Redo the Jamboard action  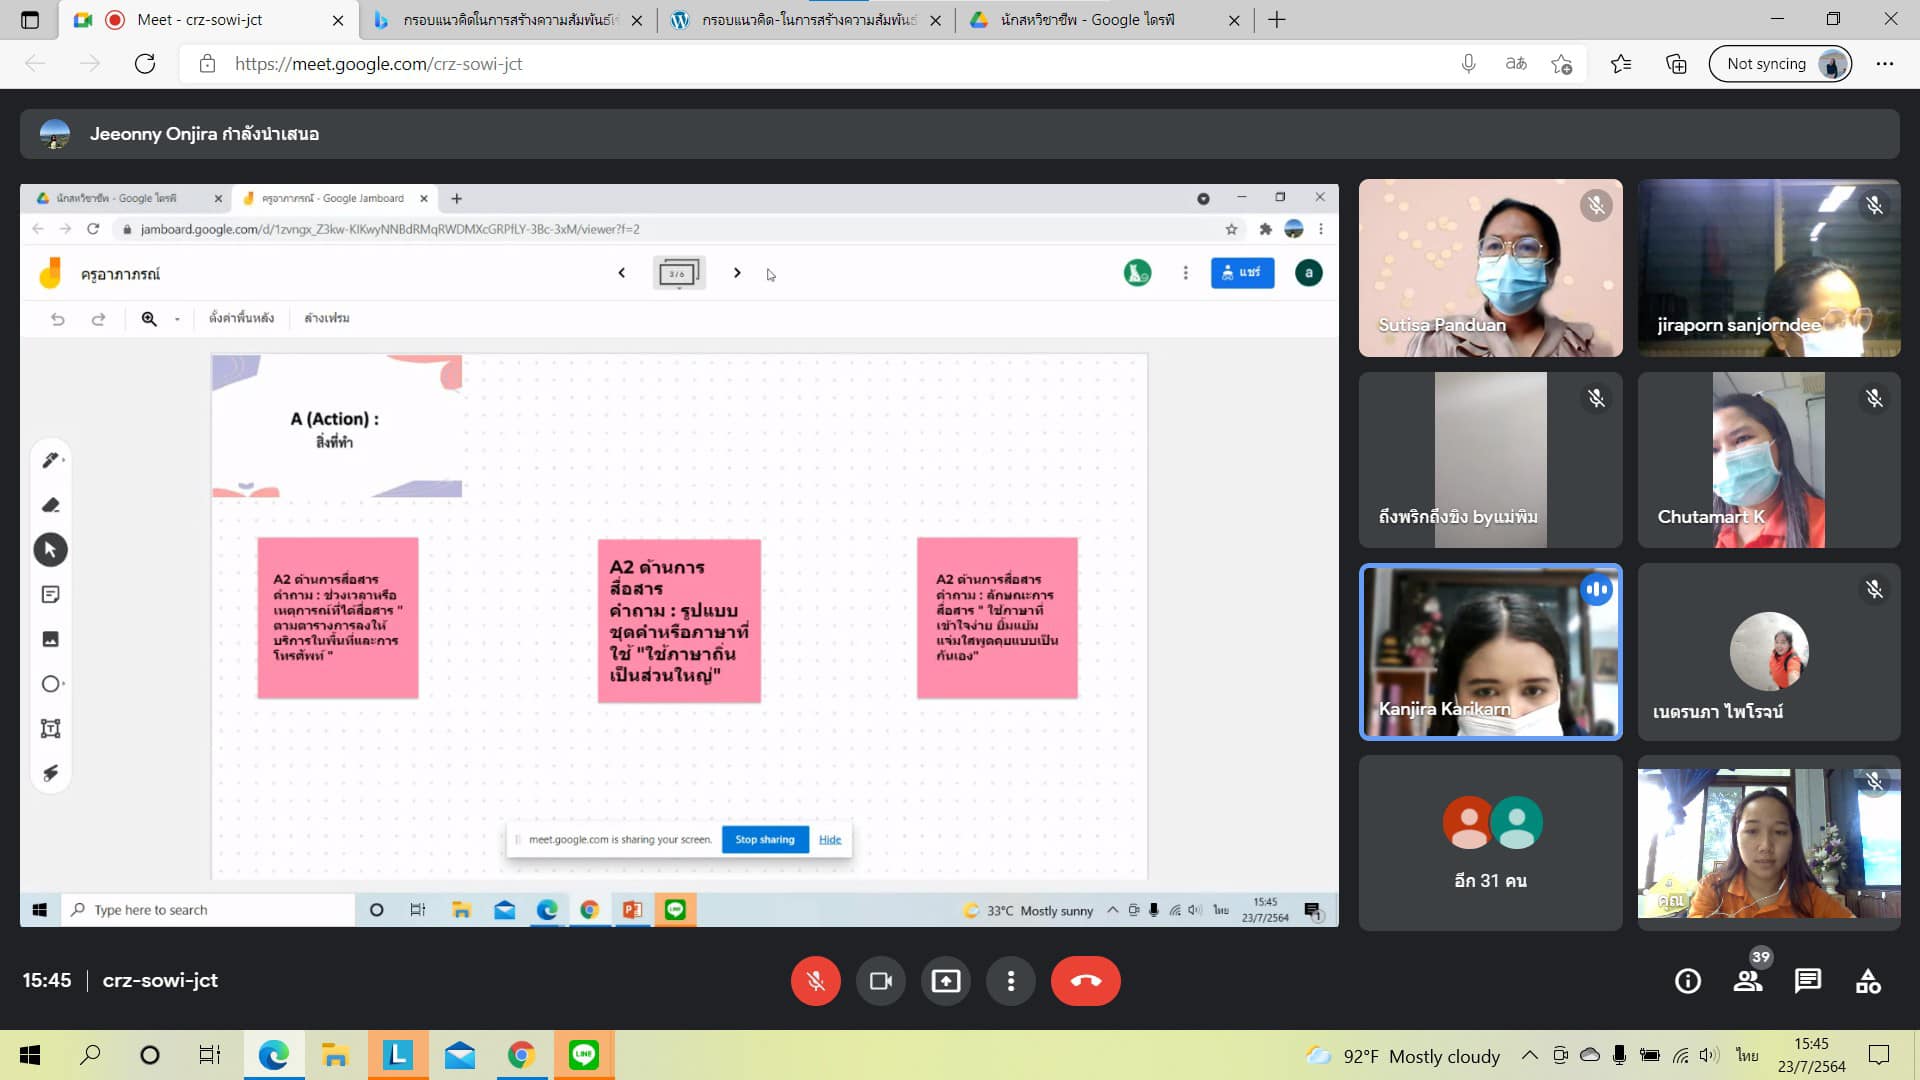coord(98,318)
